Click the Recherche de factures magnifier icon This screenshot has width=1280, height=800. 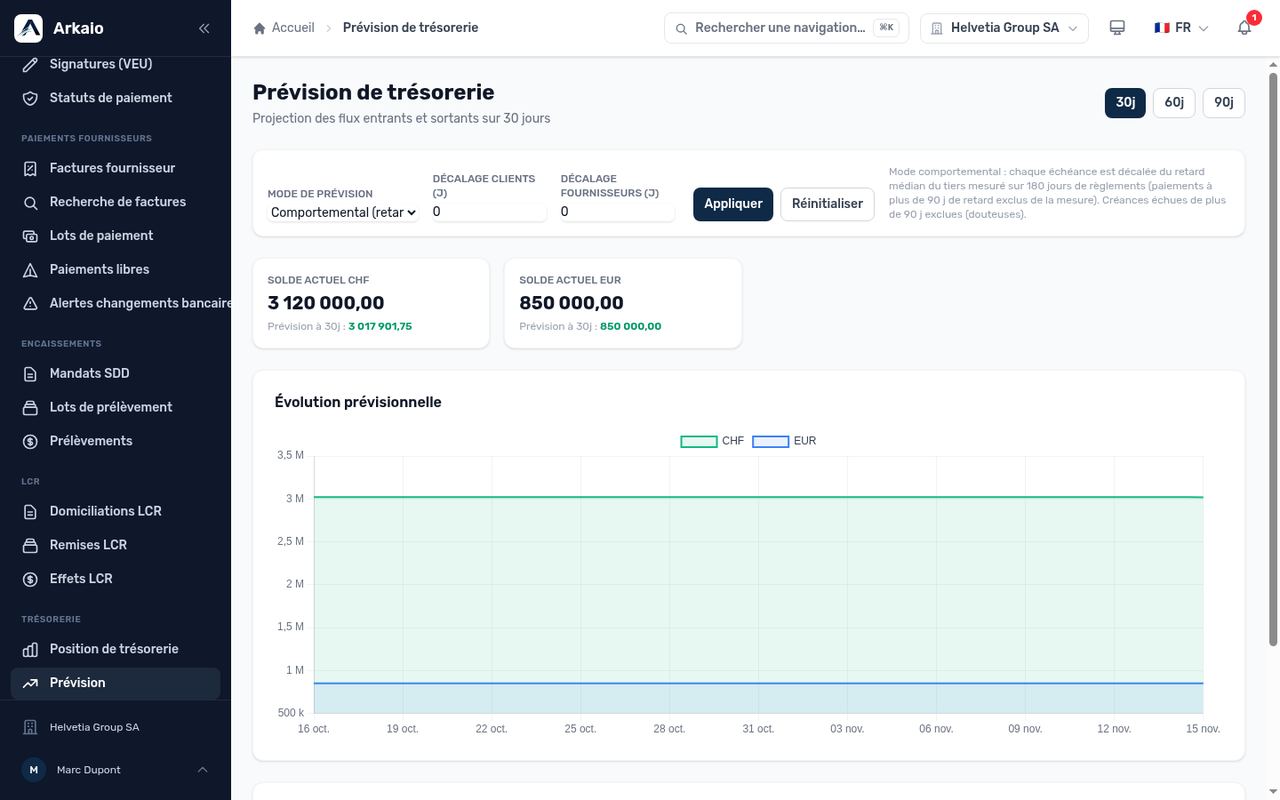(x=31, y=202)
